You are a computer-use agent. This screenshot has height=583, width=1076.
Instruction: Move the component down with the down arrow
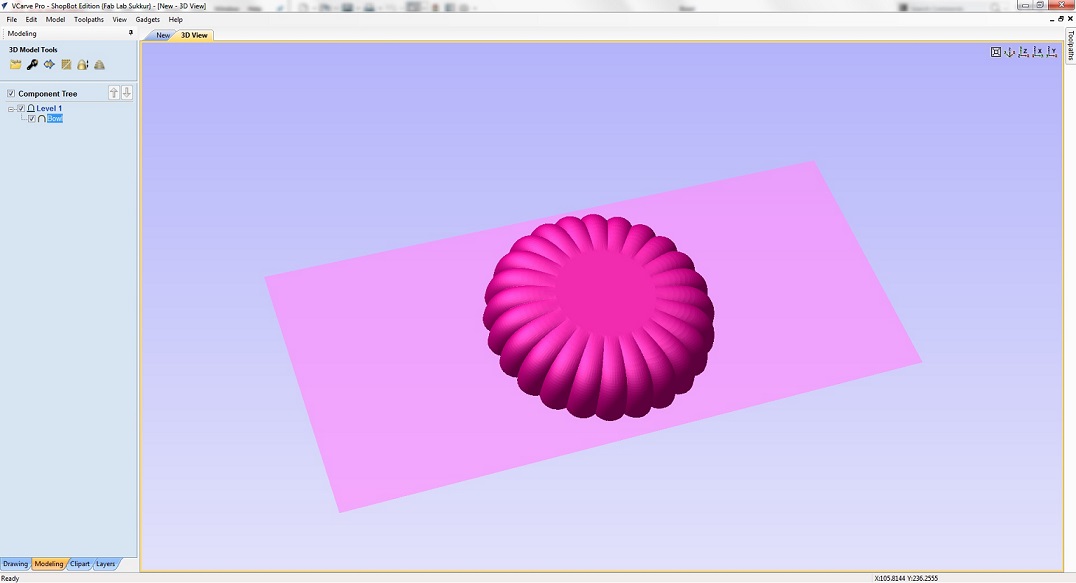[127, 93]
